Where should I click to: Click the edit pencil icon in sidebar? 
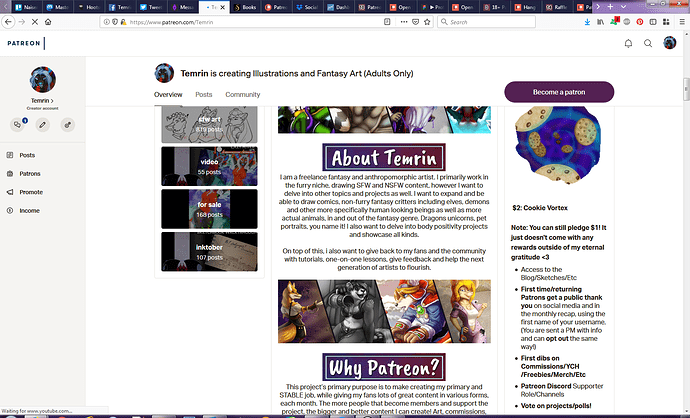[42, 125]
